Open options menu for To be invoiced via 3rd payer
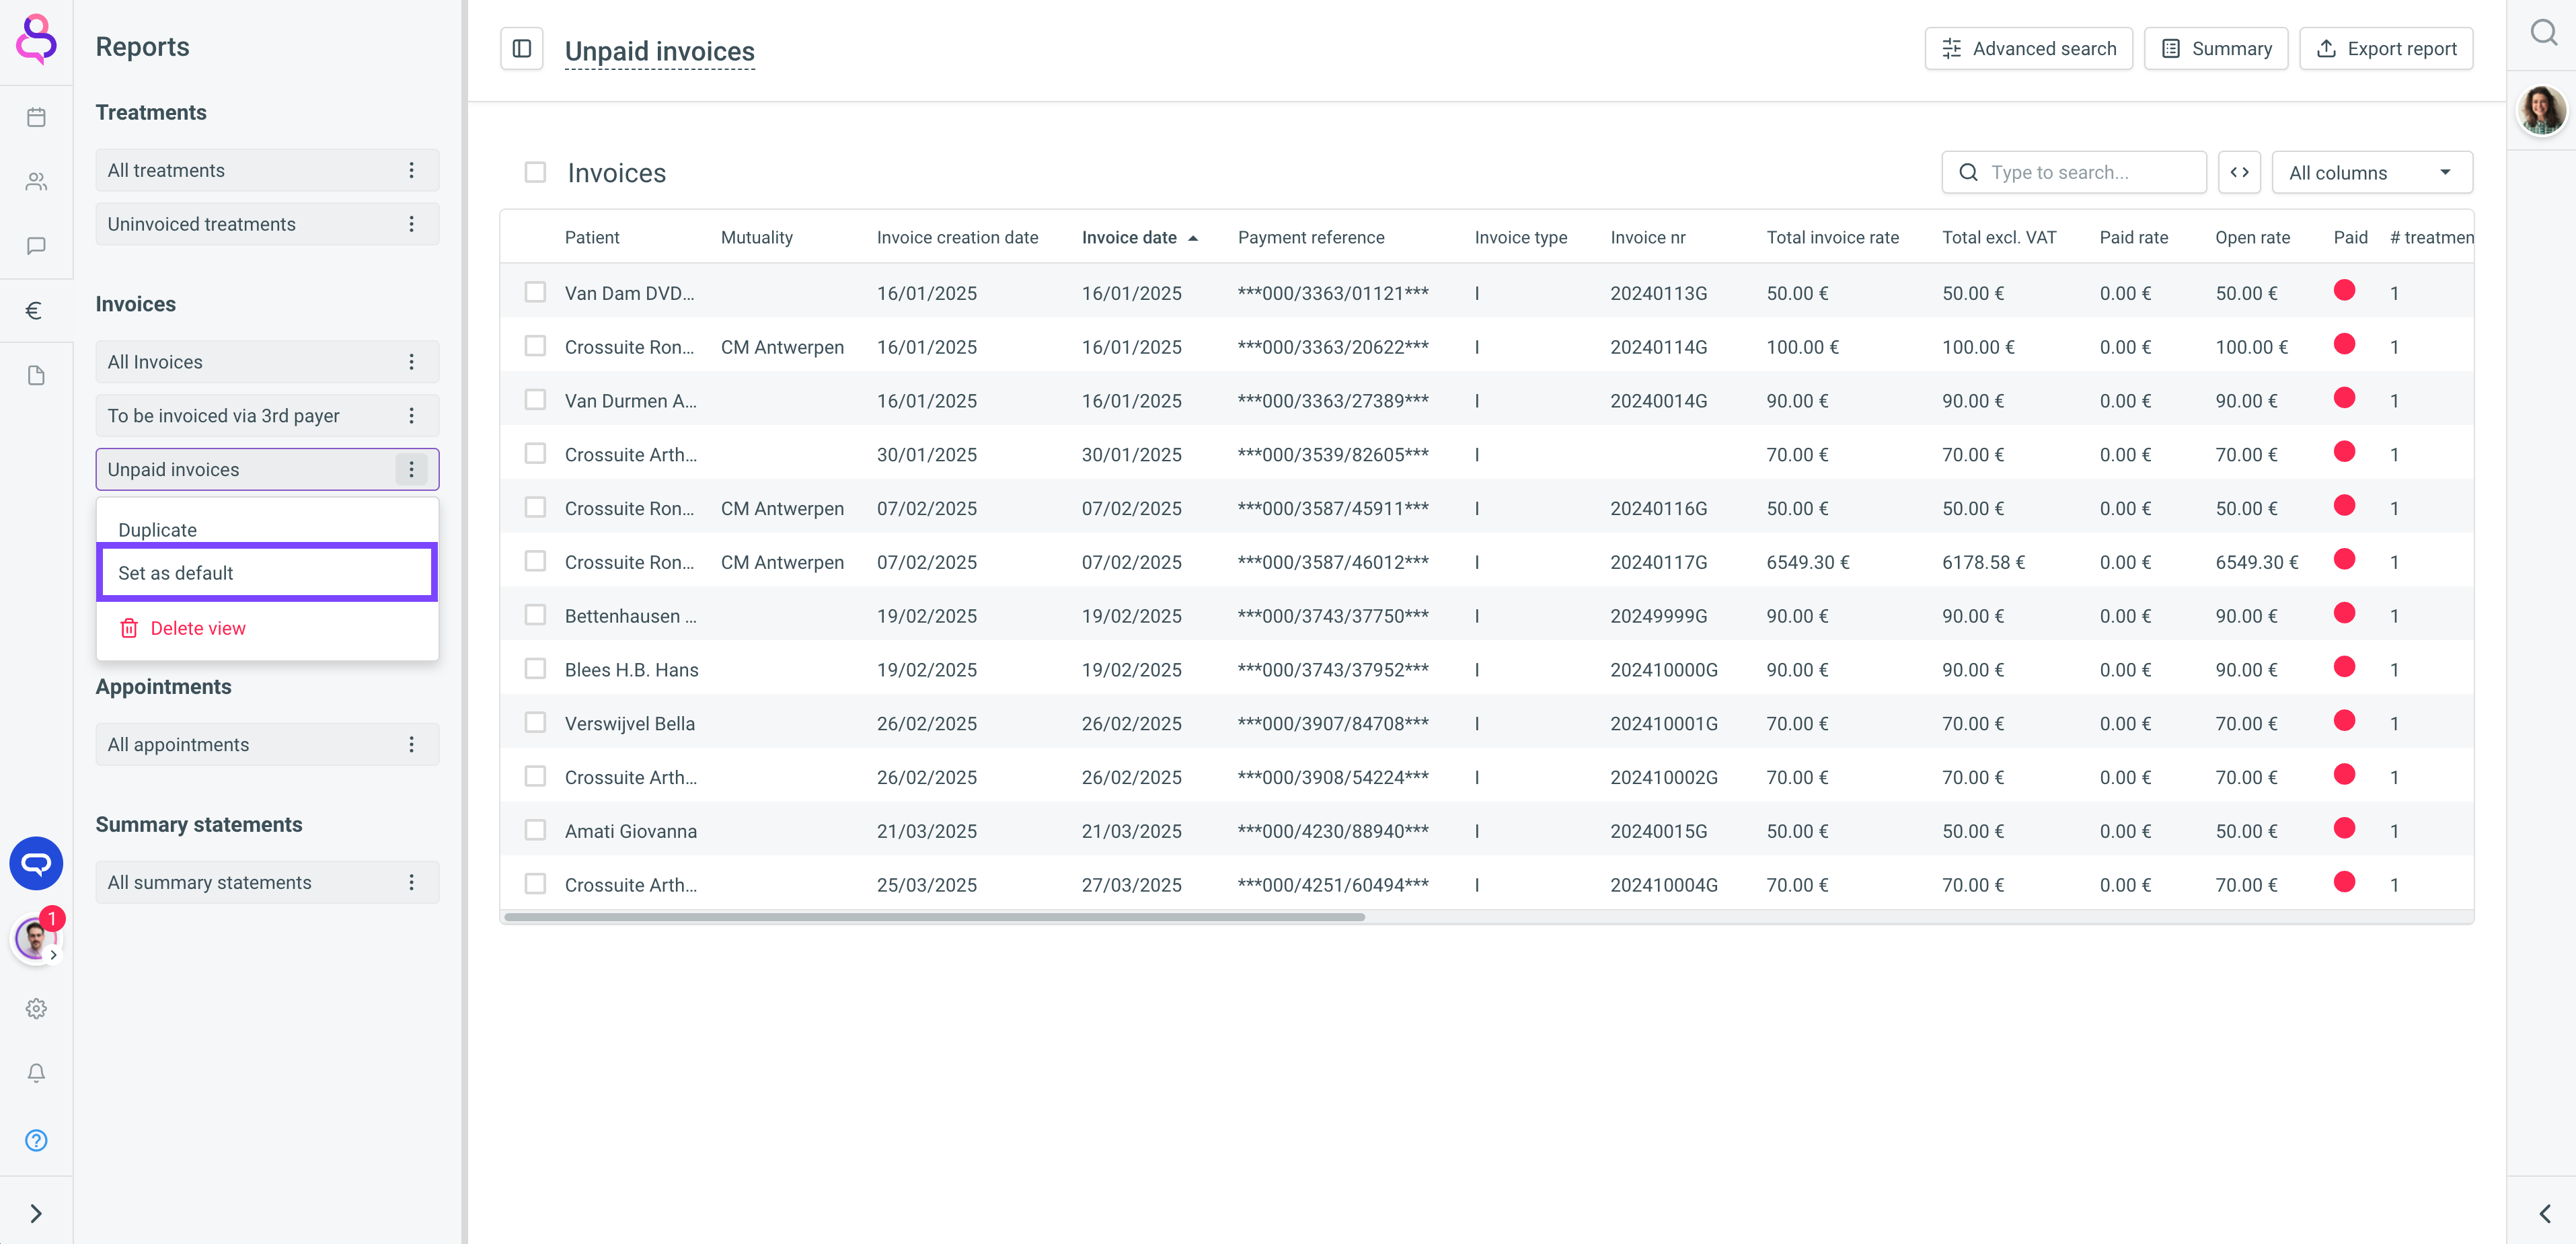The height and width of the screenshot is (1244, 2576). click(411, 416)
